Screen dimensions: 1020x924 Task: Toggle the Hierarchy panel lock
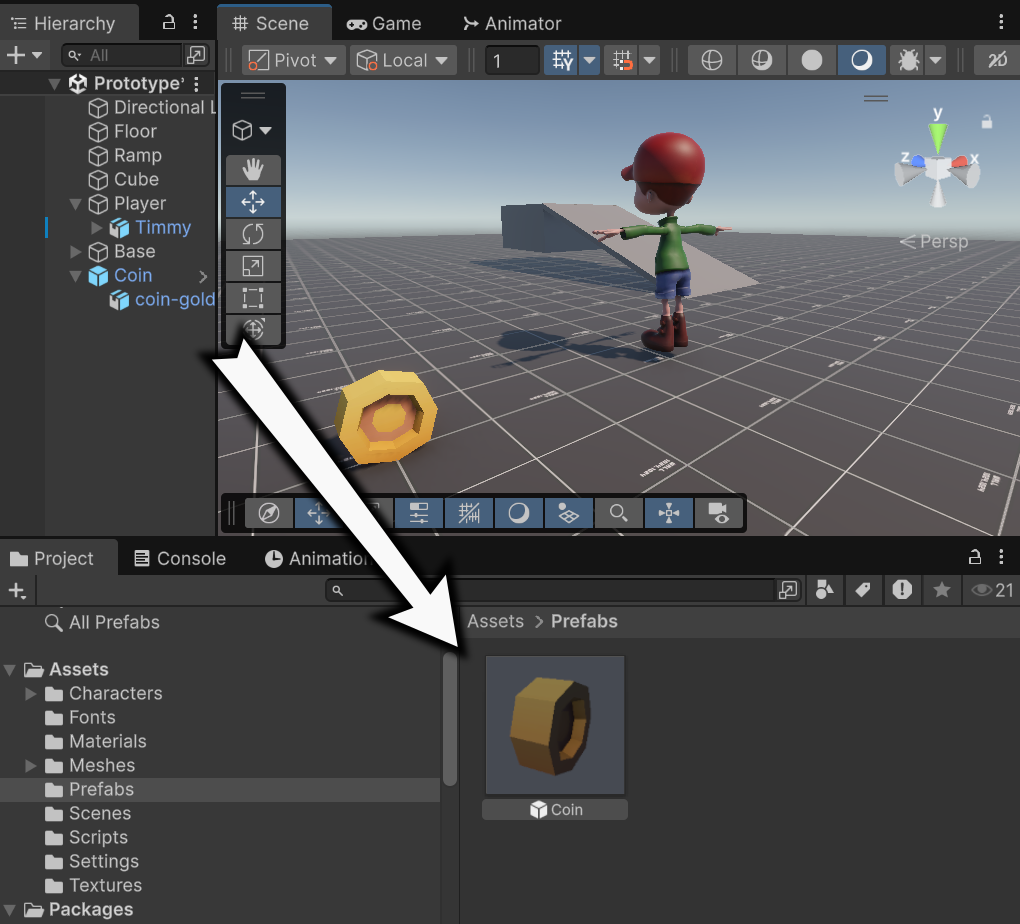point(169,22)
